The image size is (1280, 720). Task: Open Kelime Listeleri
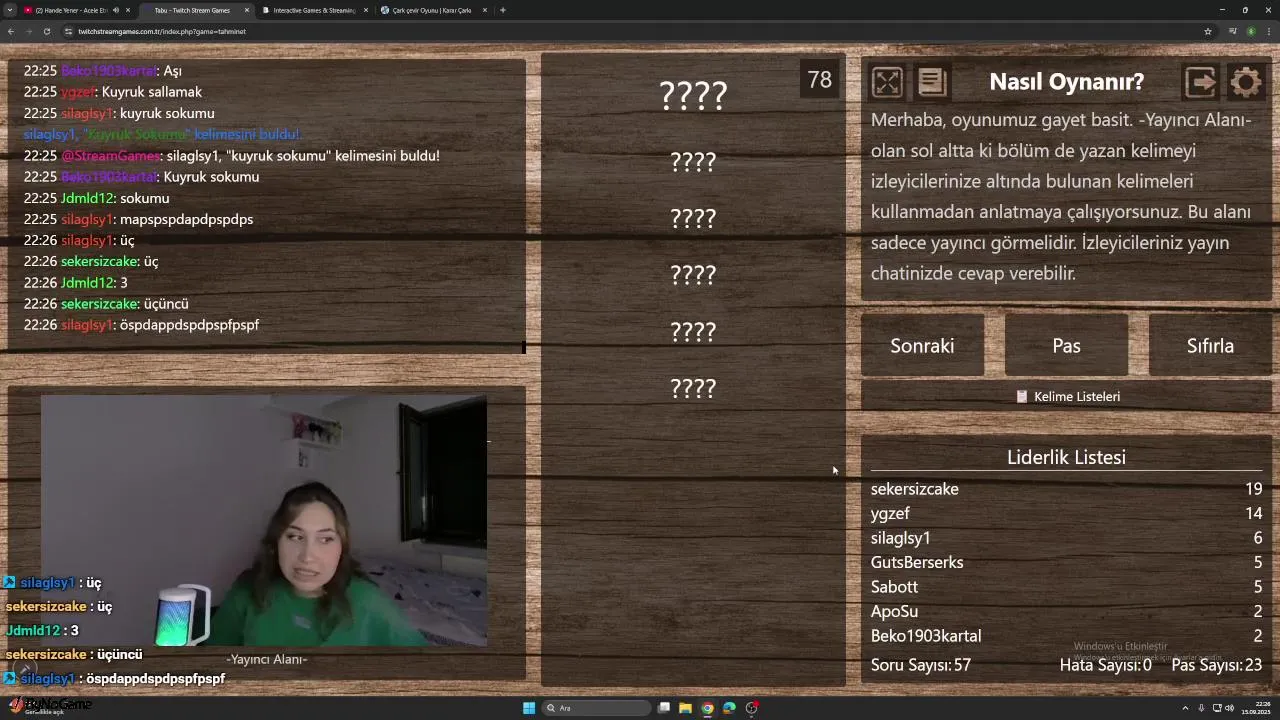point(1067,397)
